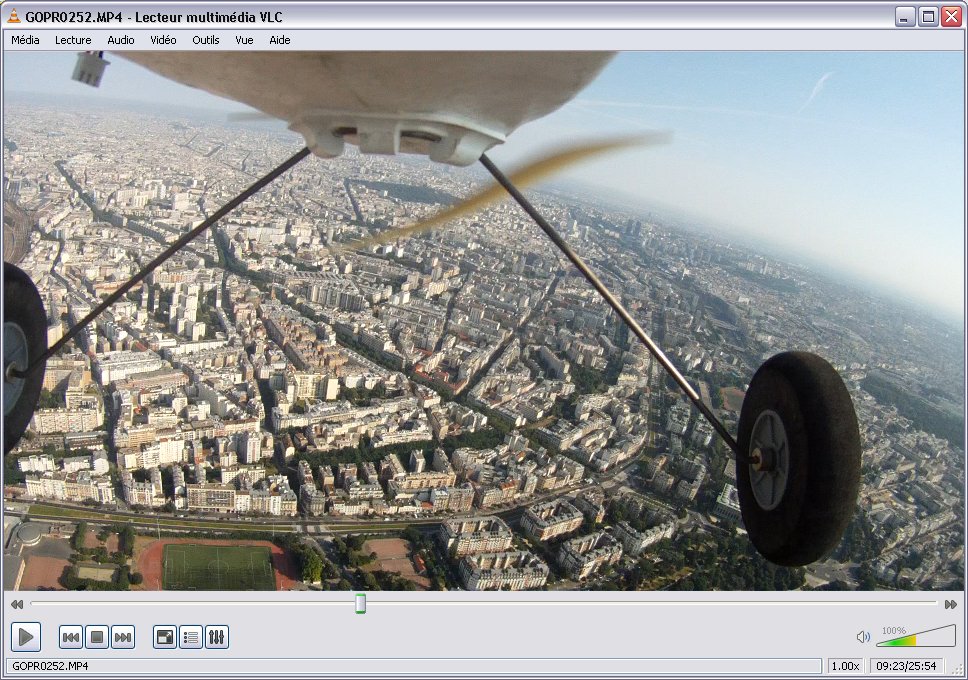Skip to the next media item
Image resolution: width=968 pixels, height=680 pixels.
[x=123, y=637]
